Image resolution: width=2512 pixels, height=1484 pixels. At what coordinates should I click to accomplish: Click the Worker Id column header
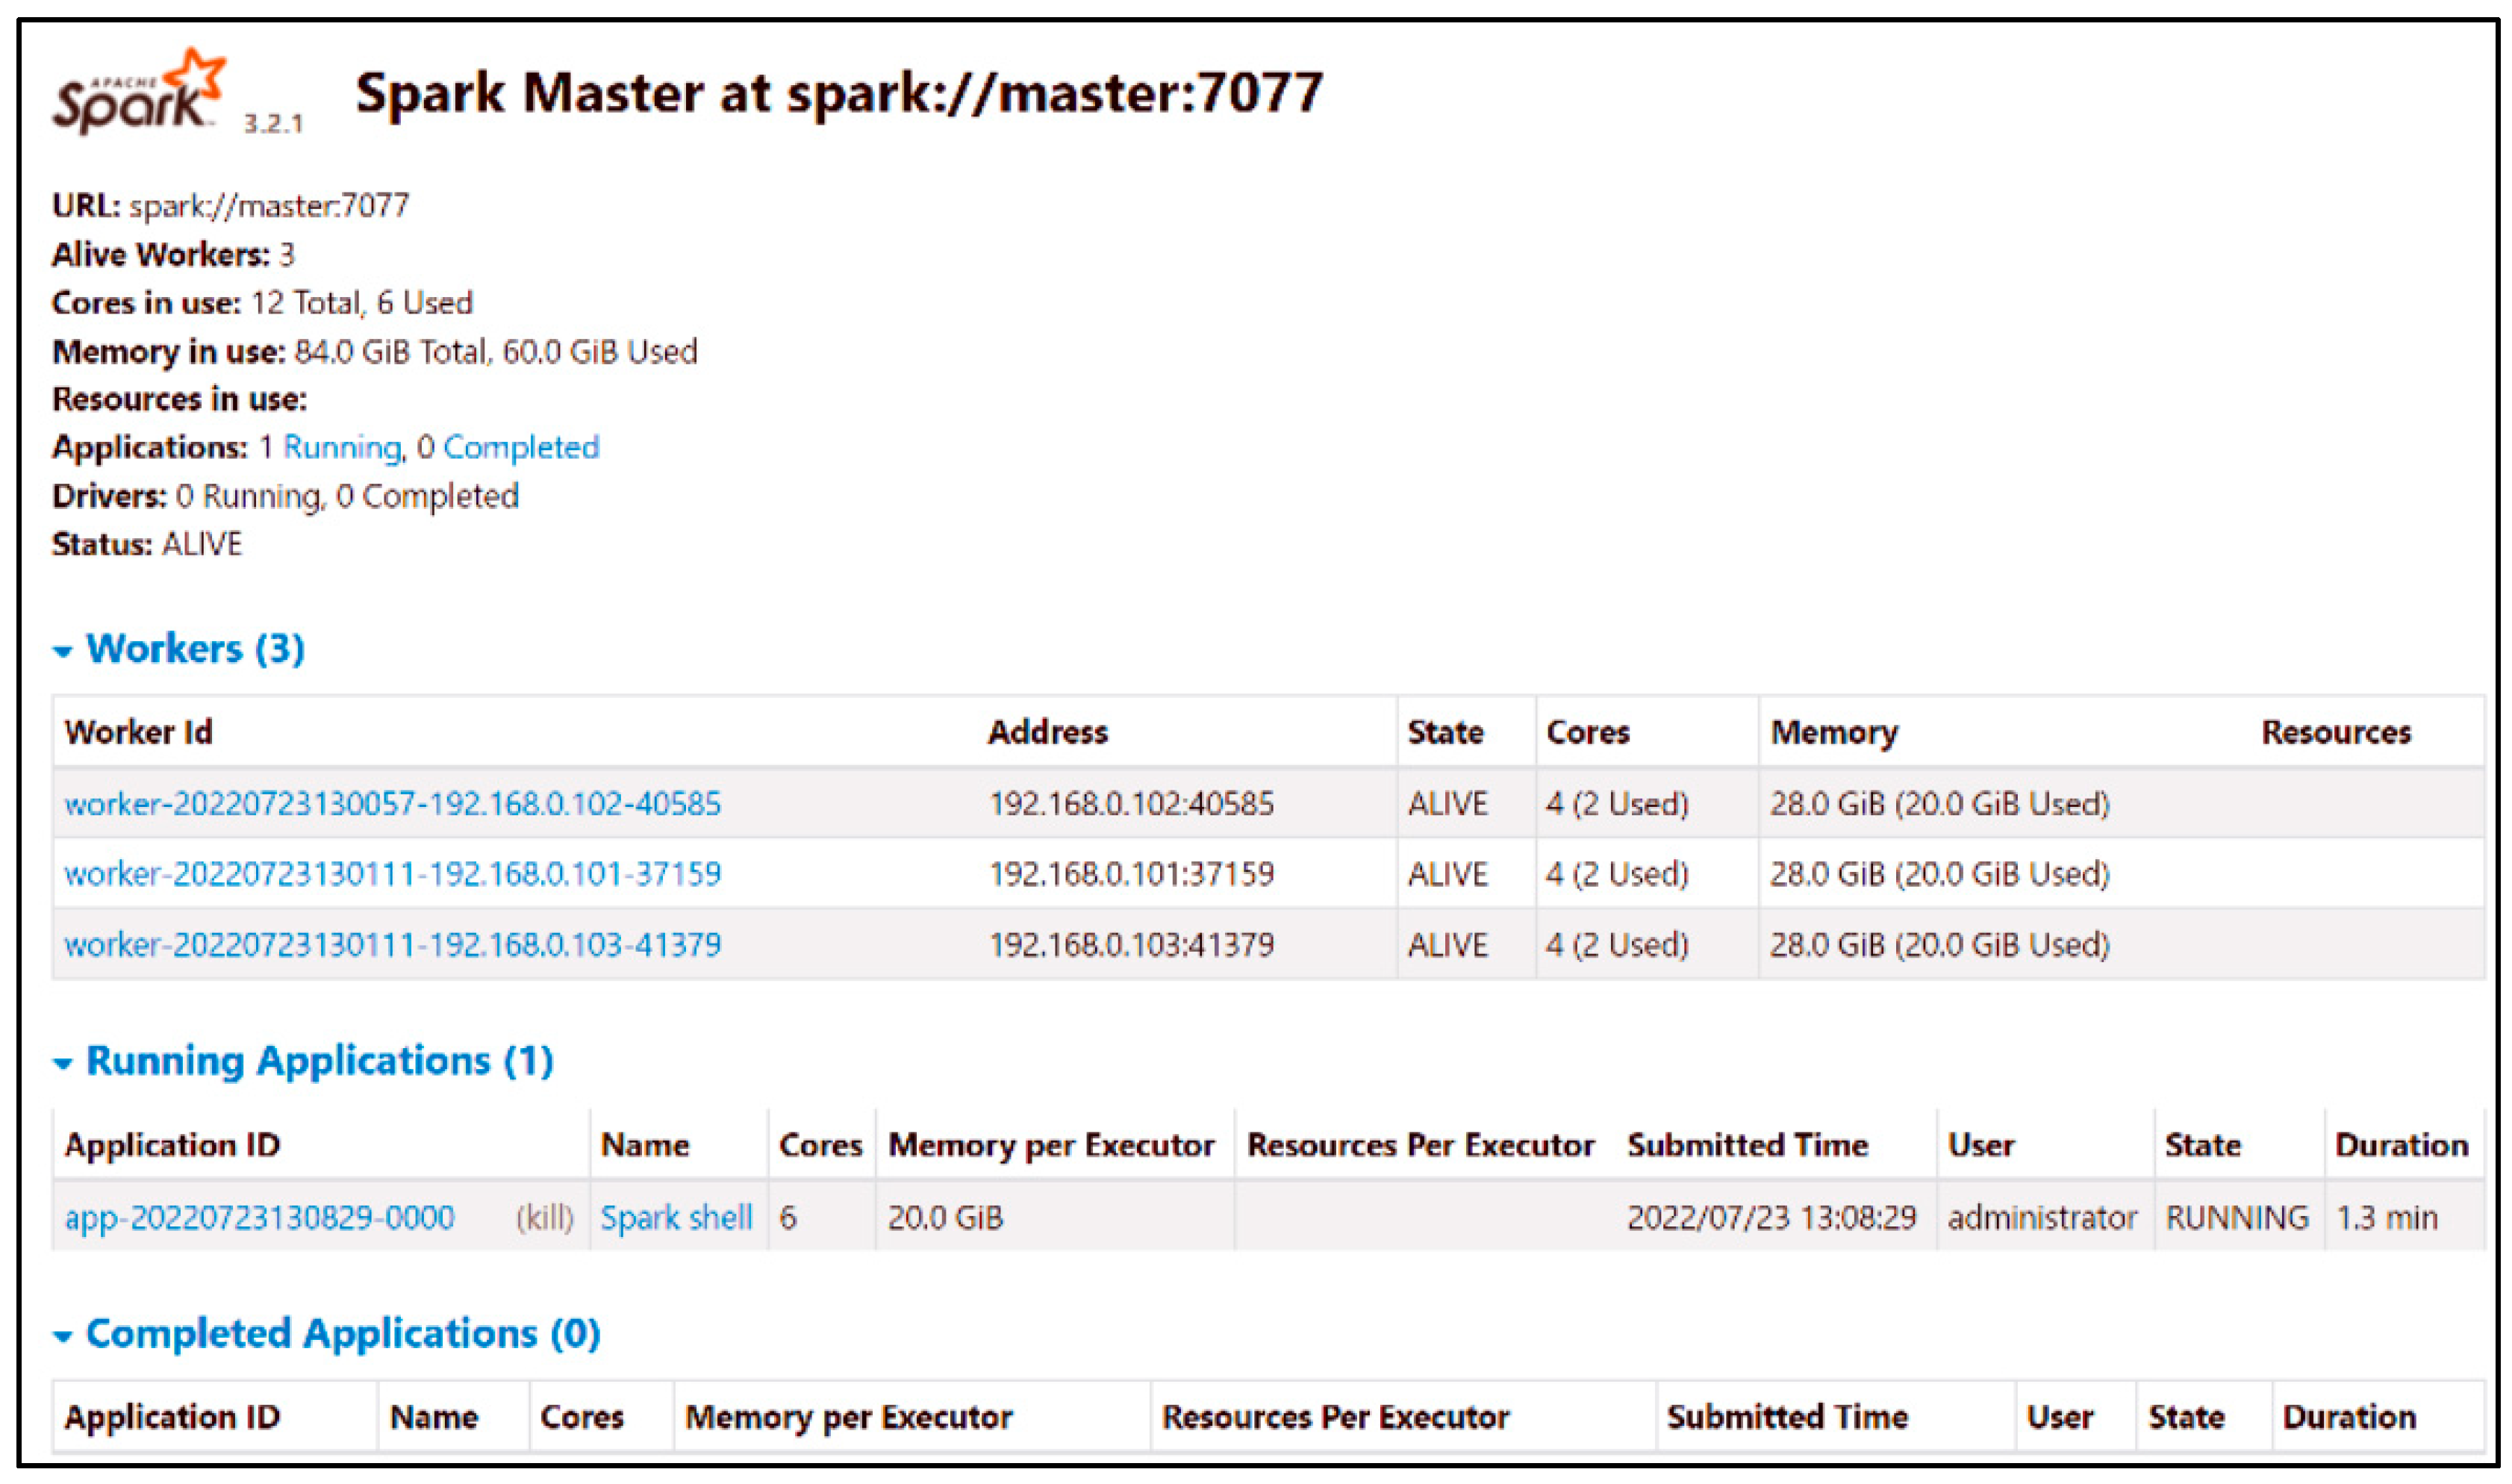[x=138, y=732]
